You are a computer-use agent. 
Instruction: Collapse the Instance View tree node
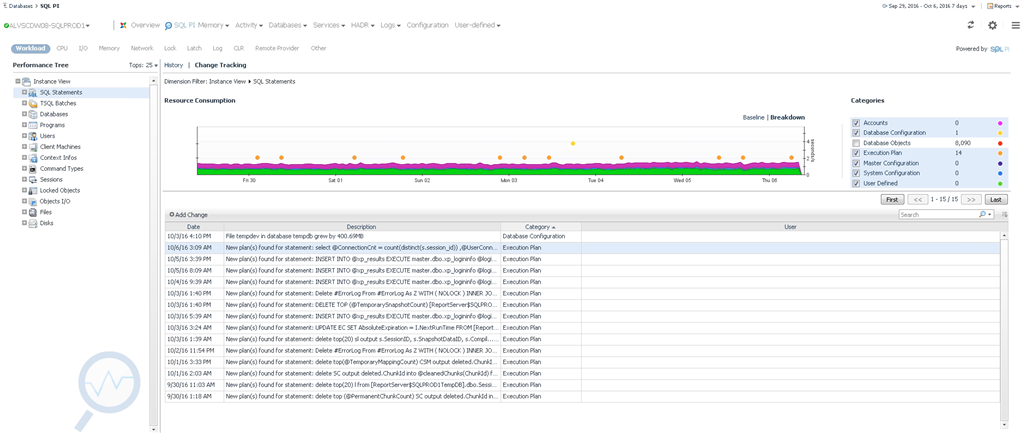(18, 82)
